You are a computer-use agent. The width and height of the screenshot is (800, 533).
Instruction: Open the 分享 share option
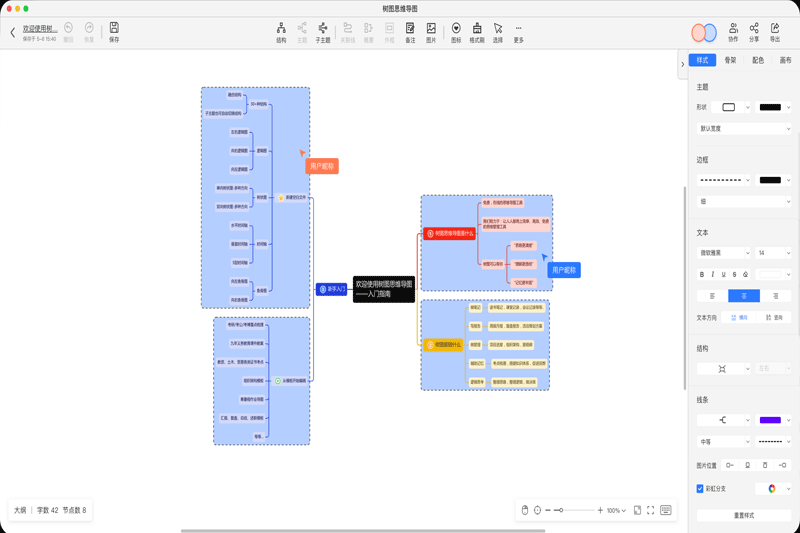click(754, 32)
